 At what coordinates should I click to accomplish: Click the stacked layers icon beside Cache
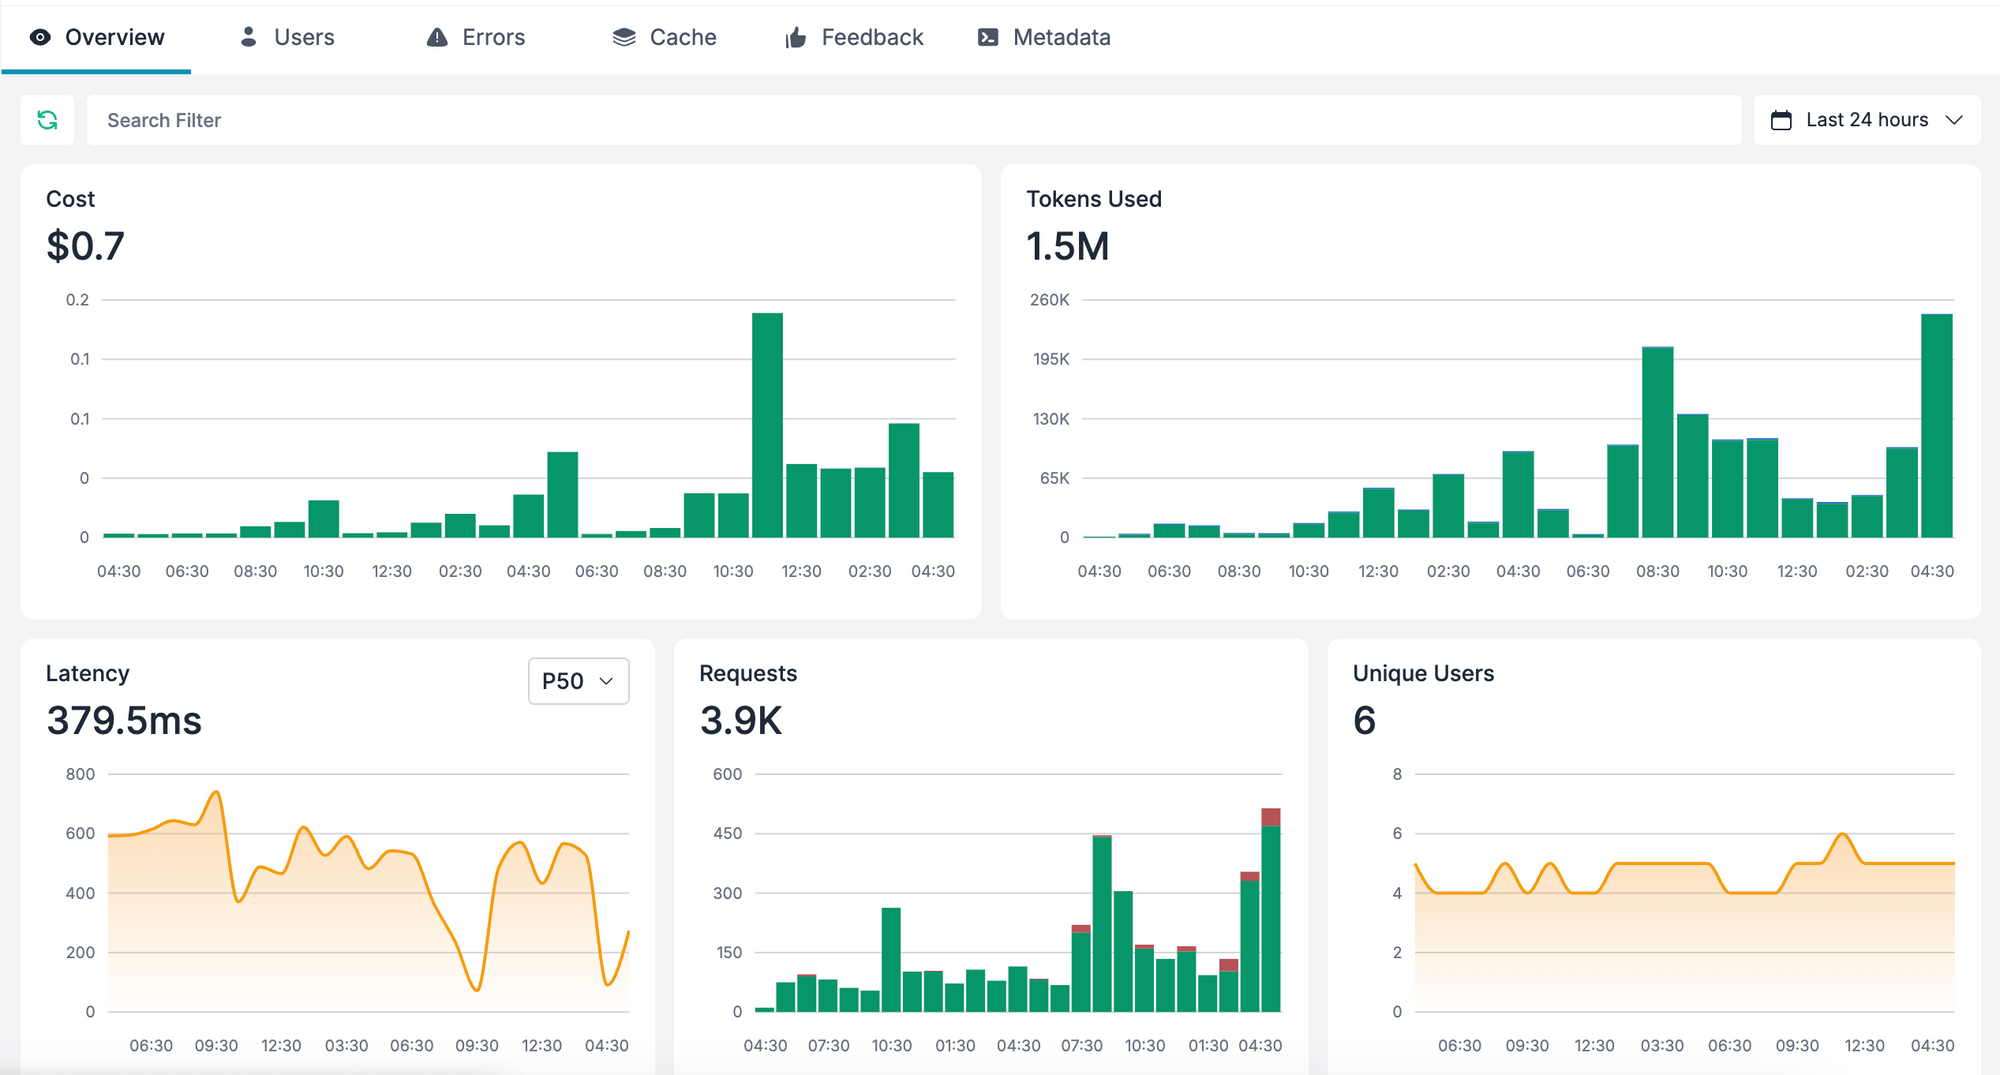[623, 36]
